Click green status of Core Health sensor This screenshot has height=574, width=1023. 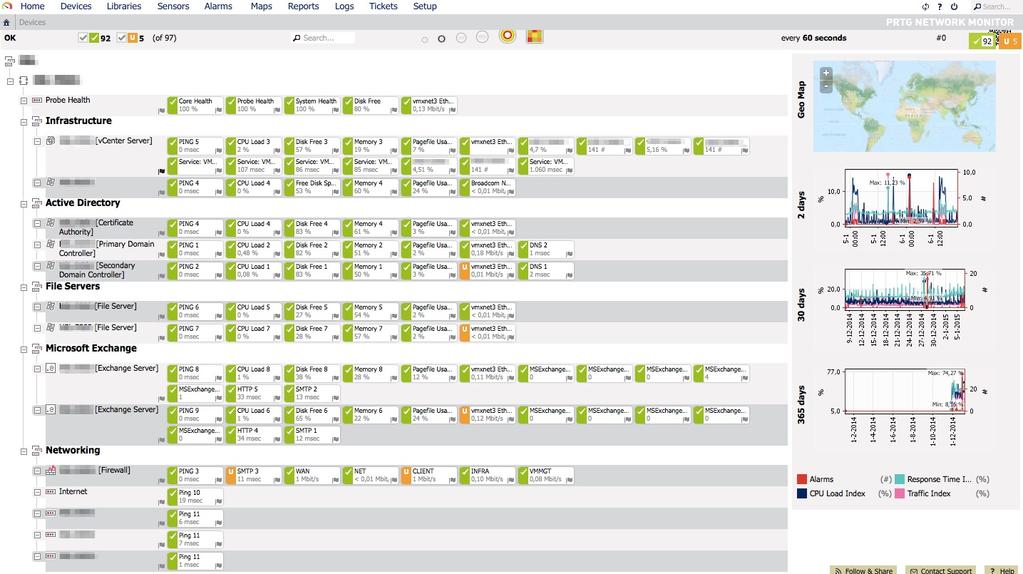coord(172,105)
